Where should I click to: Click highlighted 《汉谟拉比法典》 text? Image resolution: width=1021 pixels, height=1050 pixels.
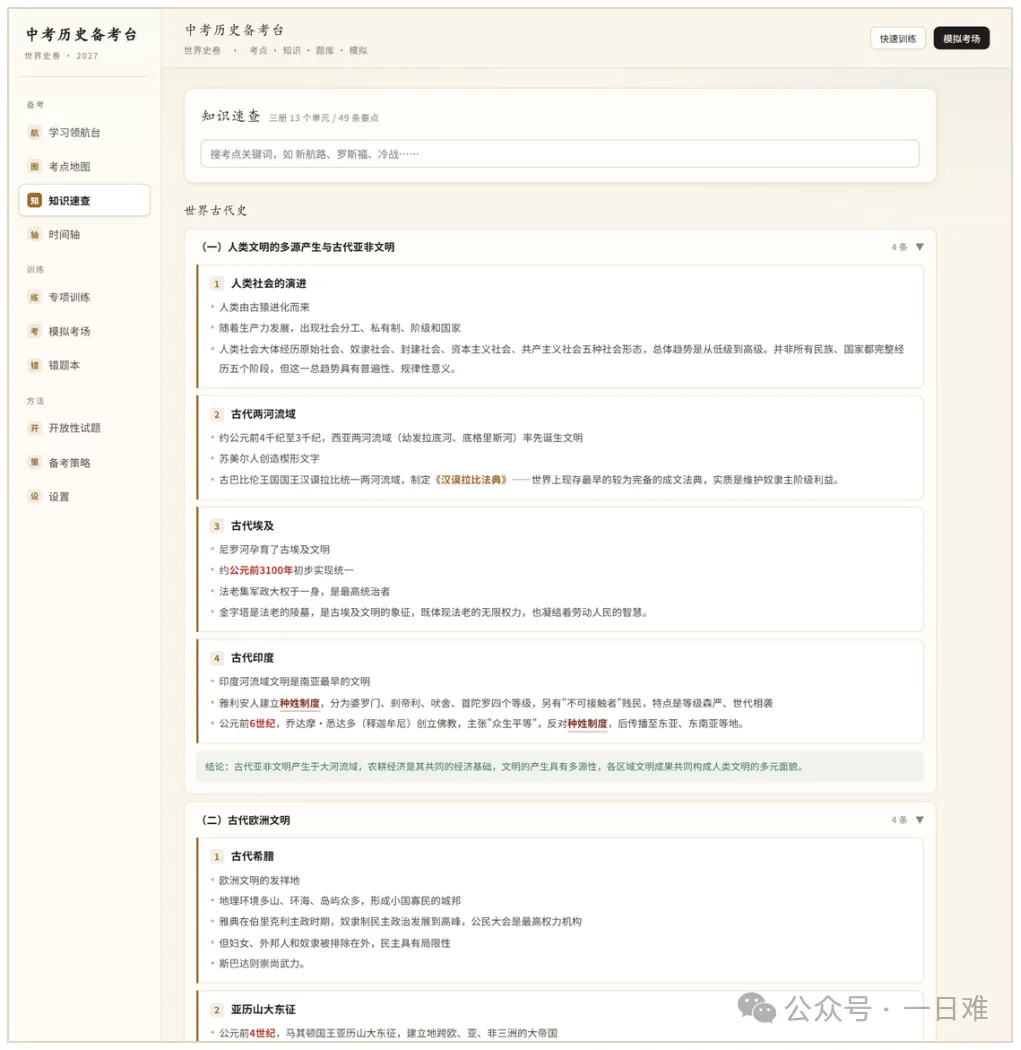tap(471, 479)
